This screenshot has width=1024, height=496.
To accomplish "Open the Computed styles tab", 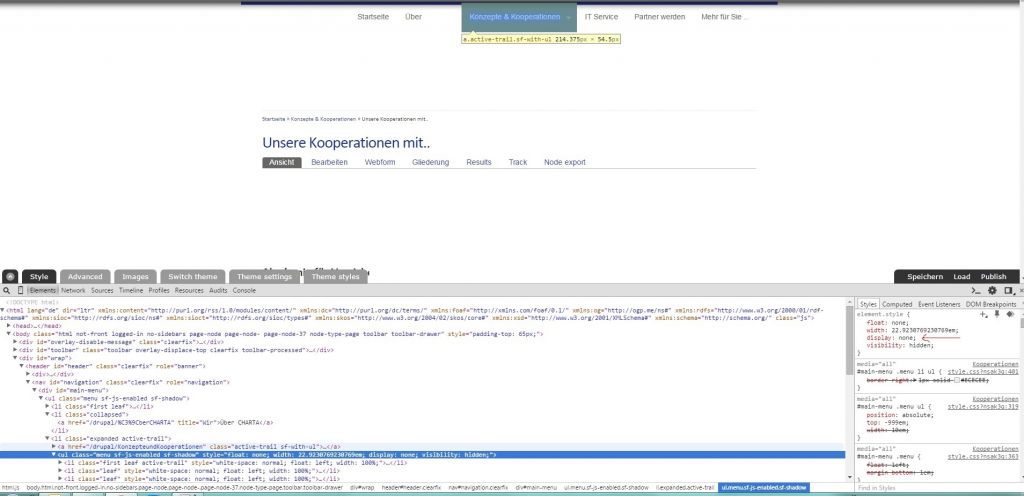I will point(896,304).
